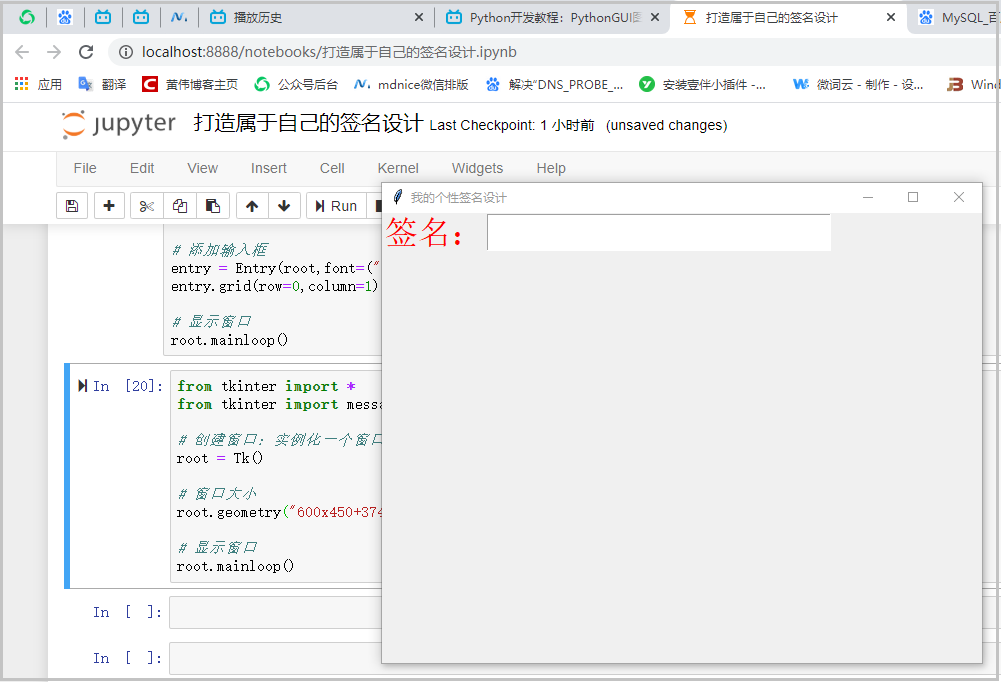Add a new cell with the plus icon
Image resolution: width=1001 pixels, height=682 pixels.
pos(109,205)
